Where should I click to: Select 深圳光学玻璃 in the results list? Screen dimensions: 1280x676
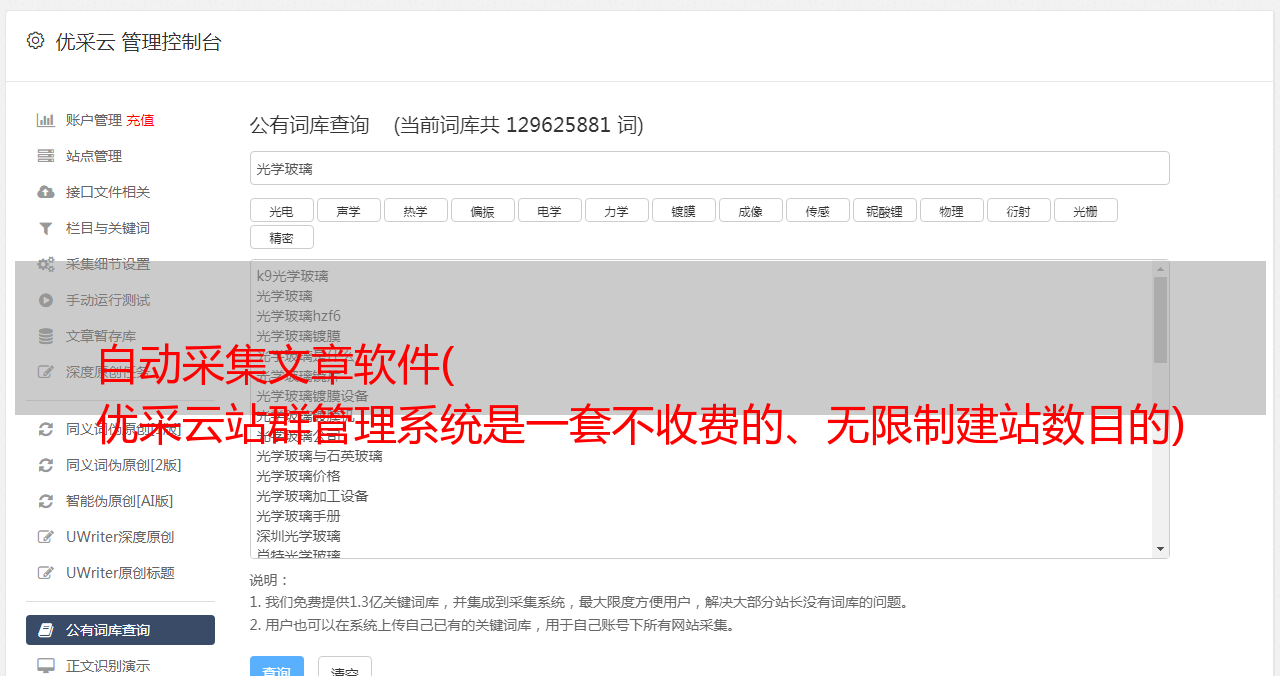point(298,536)
